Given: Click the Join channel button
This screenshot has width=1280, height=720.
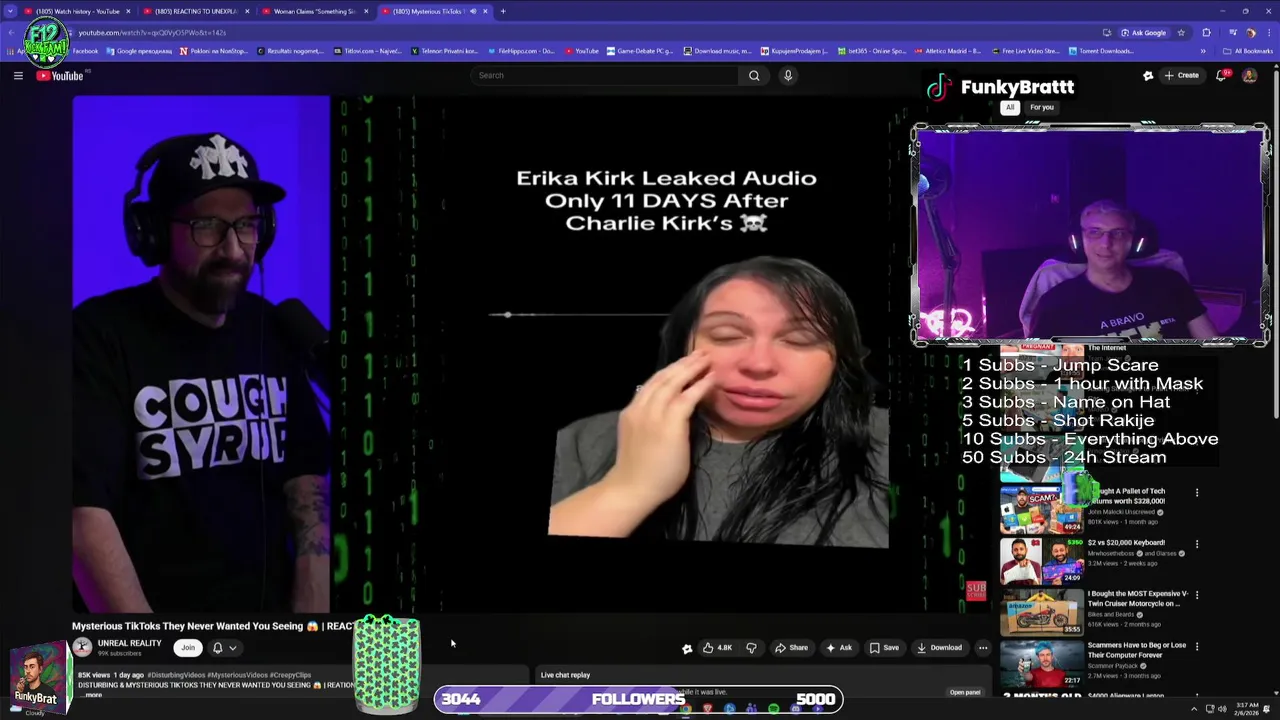Looking at the screenshot, I should 188,647.
